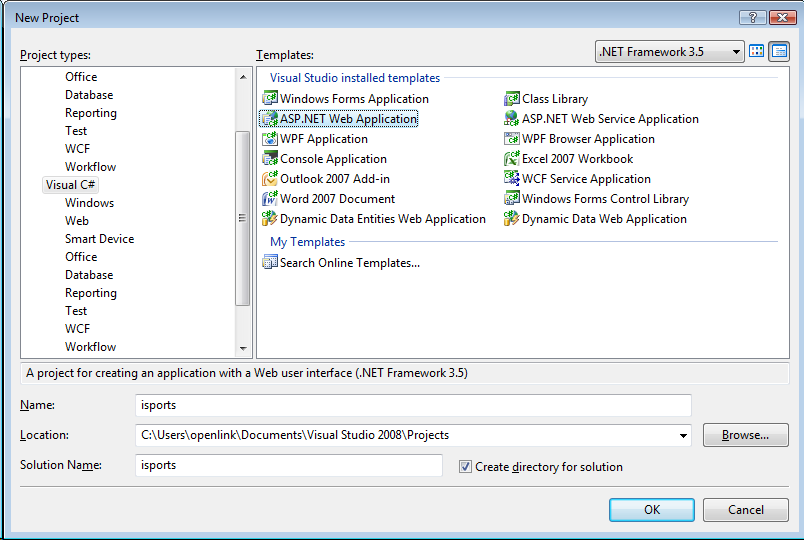Click the Search Online Templates icon
The image size is (804, 540).
(x=270, y=262)
